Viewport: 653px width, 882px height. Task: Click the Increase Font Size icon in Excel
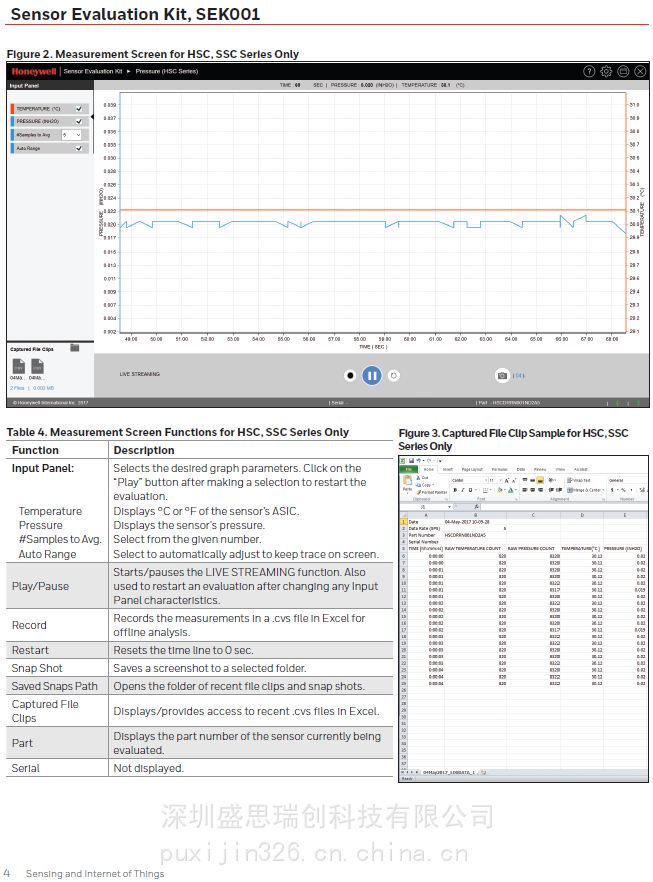pos(507,480)
